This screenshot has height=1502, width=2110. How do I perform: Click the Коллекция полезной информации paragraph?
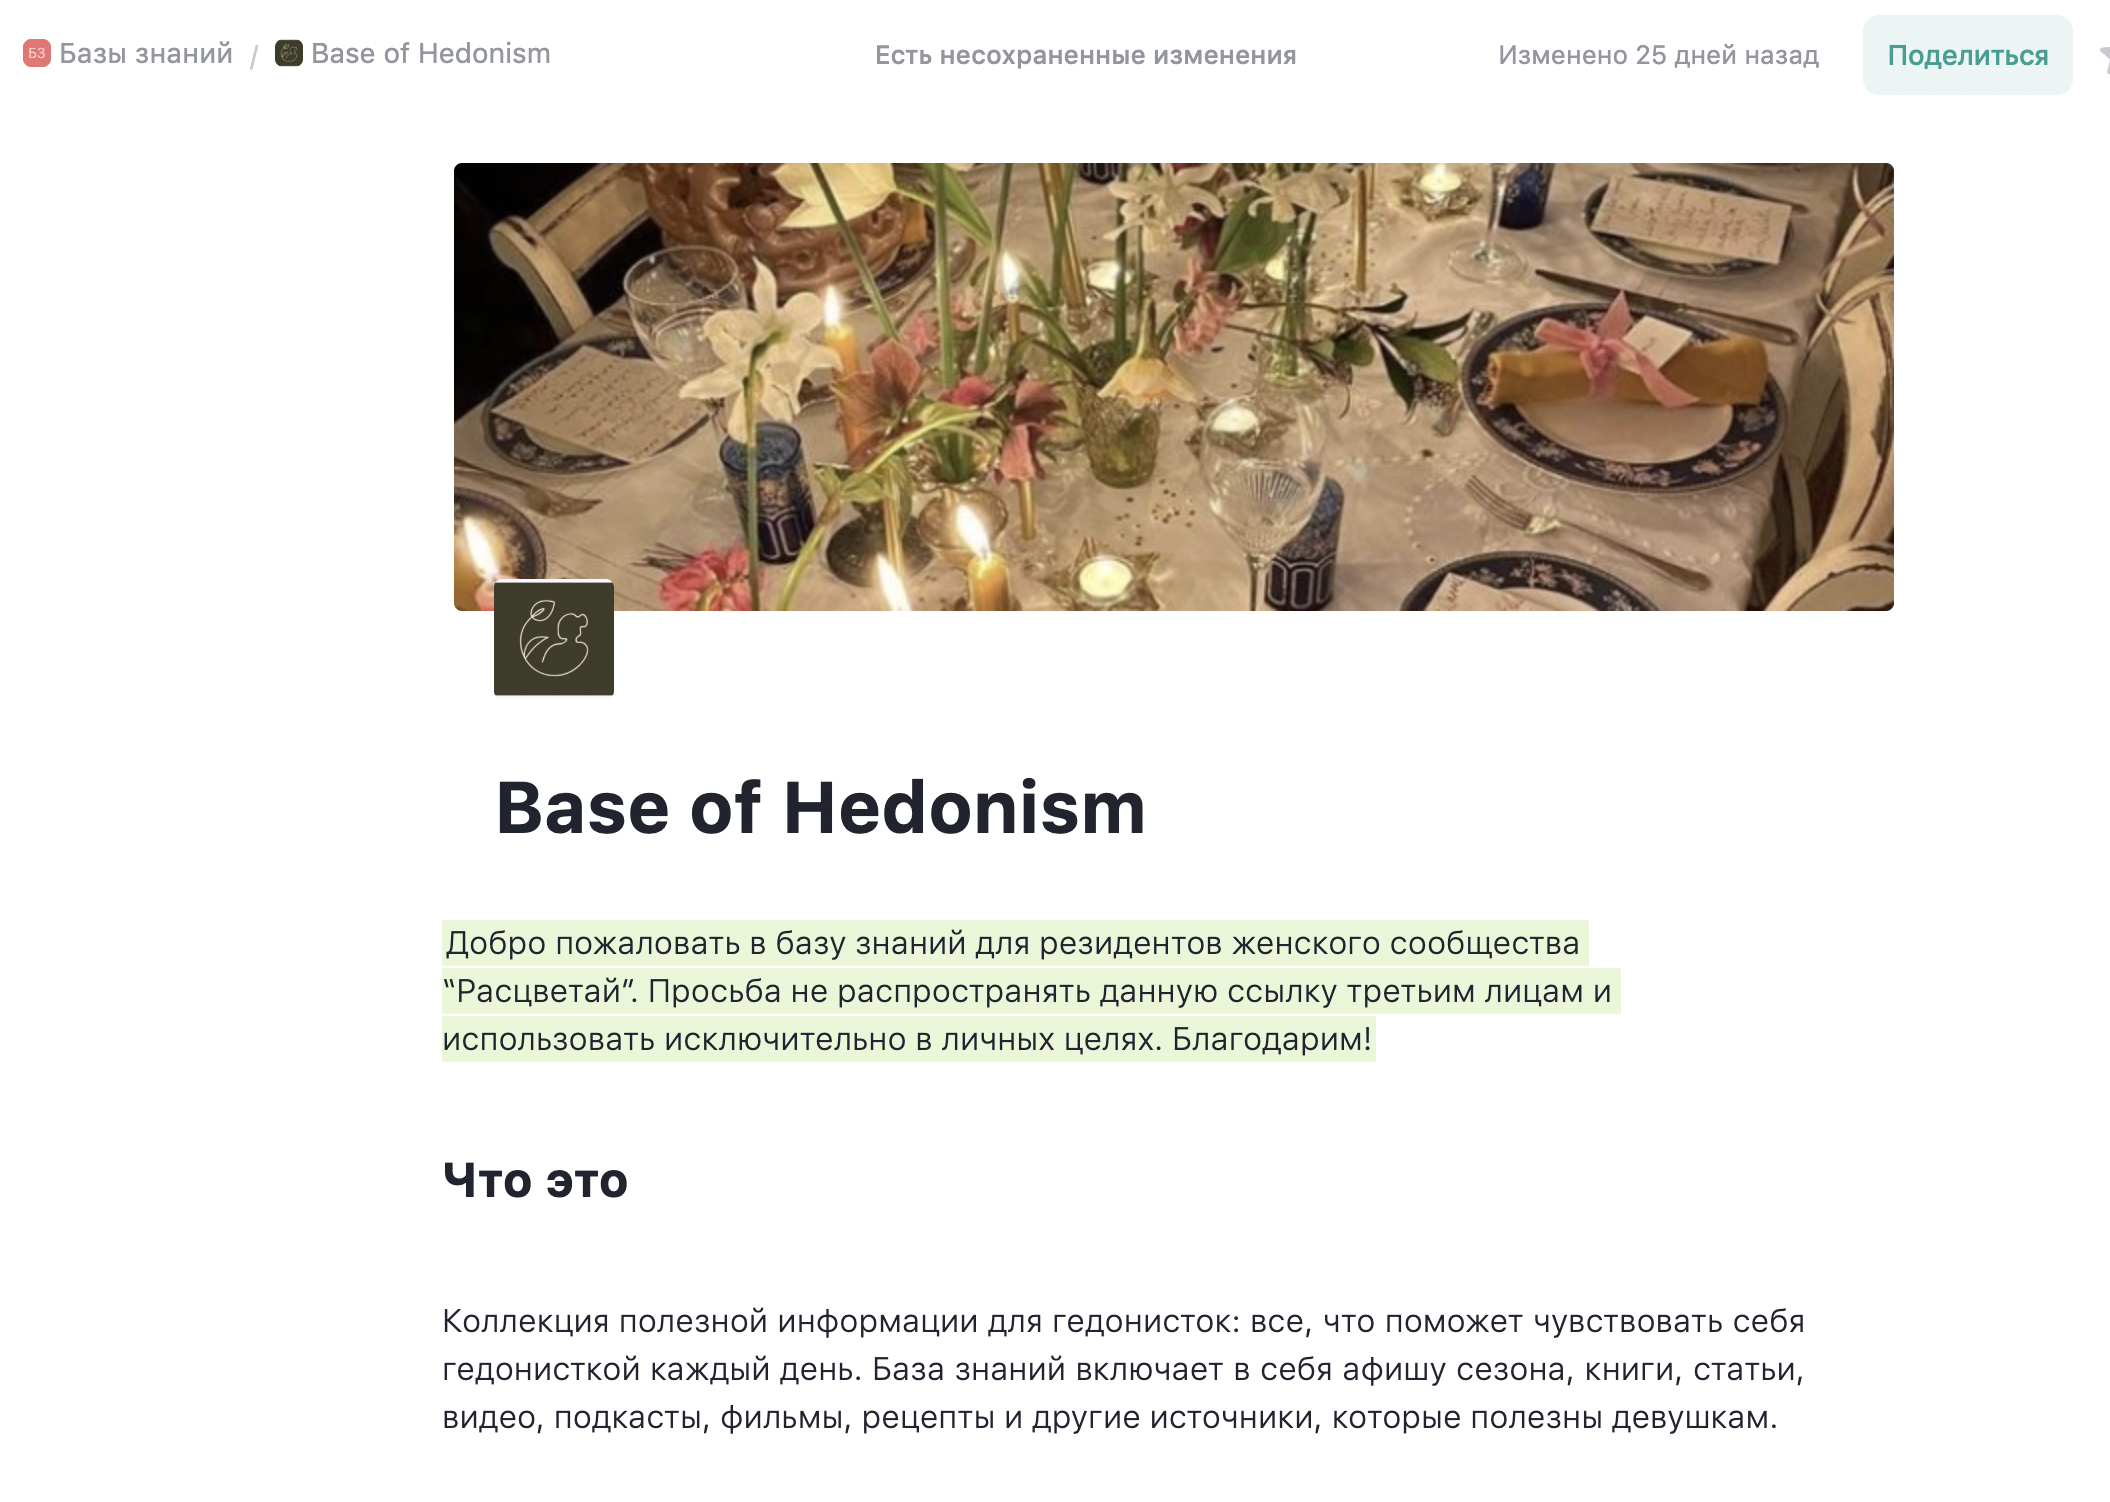coord(1122,1368)
